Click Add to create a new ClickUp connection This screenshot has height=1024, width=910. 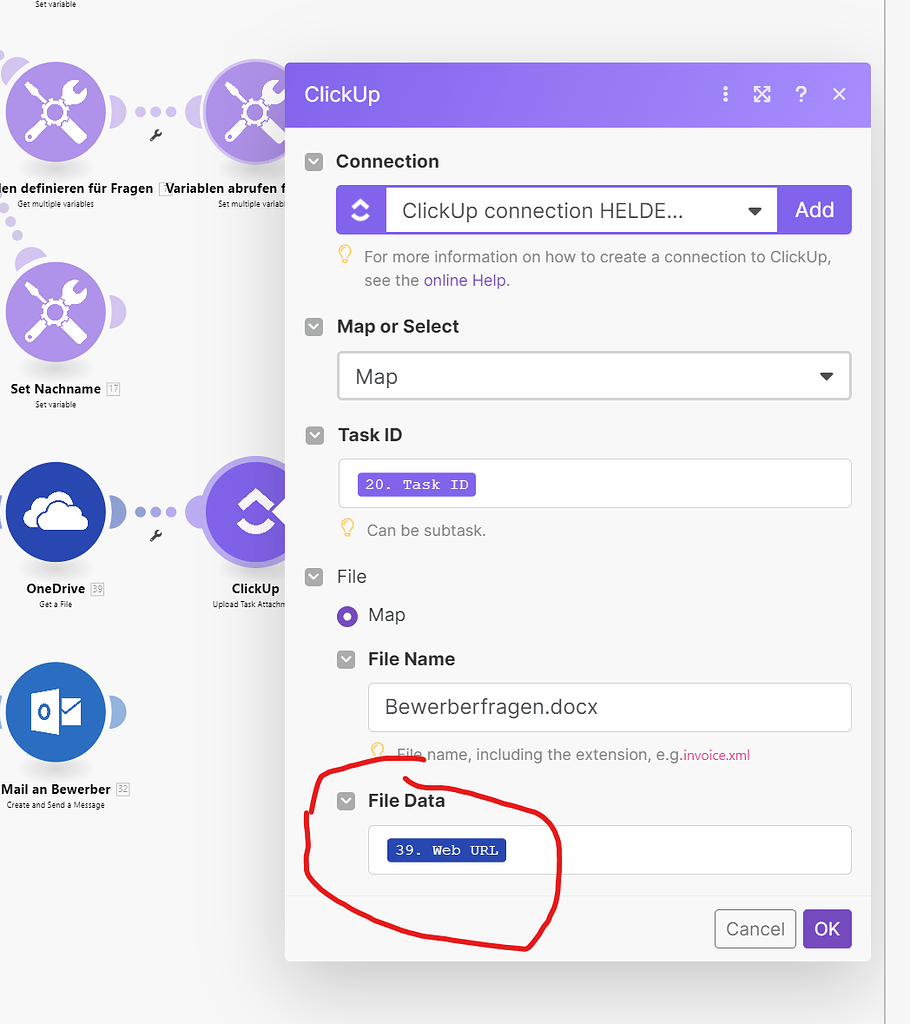point(814,210)
